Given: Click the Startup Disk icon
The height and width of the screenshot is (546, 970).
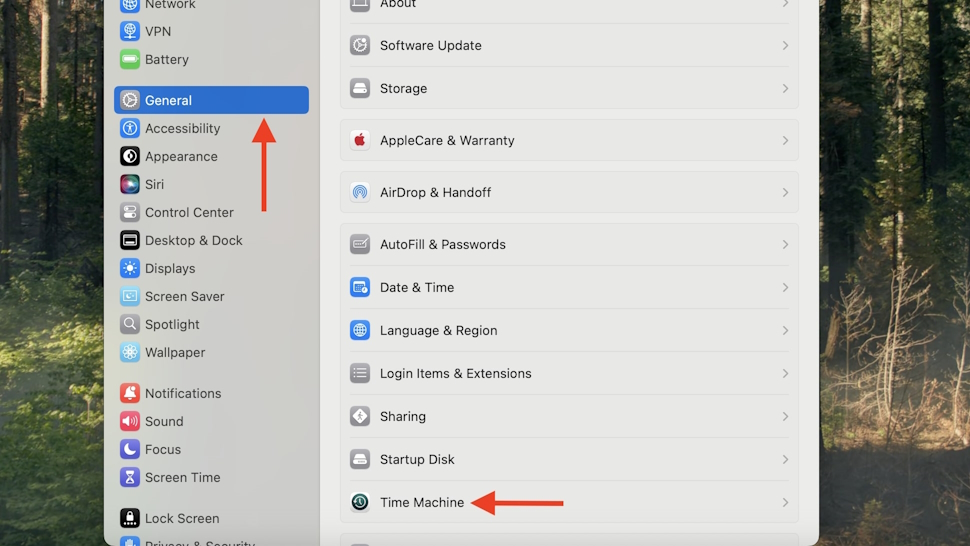Looking at the screenshot, I should (360, 459).
